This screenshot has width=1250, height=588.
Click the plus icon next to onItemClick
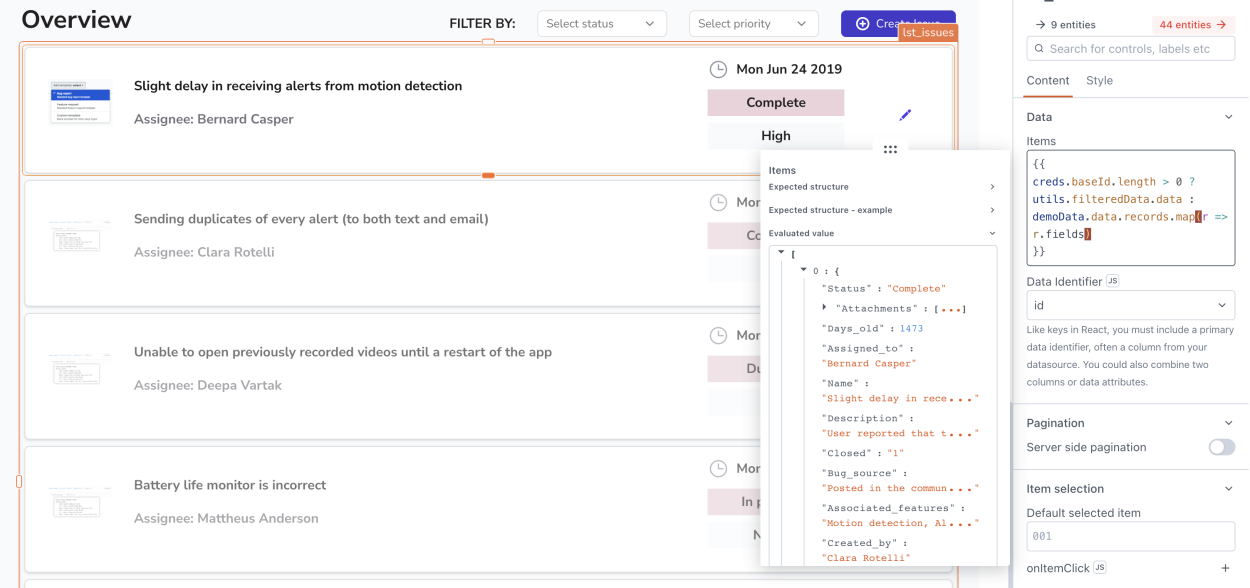pos(1226,568)
